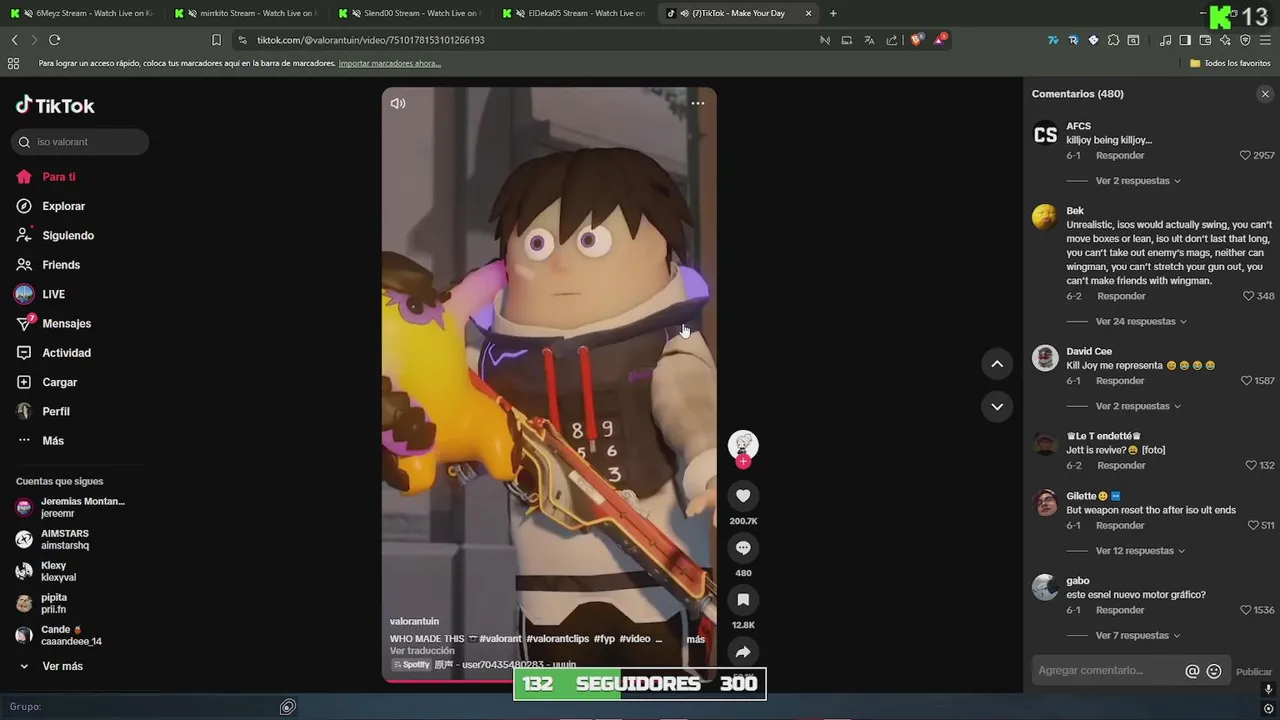Open Mensajes in TikTok sidebar
Image resolution: width=1280 pixels, height=720 pixels.
click(66, 324)
